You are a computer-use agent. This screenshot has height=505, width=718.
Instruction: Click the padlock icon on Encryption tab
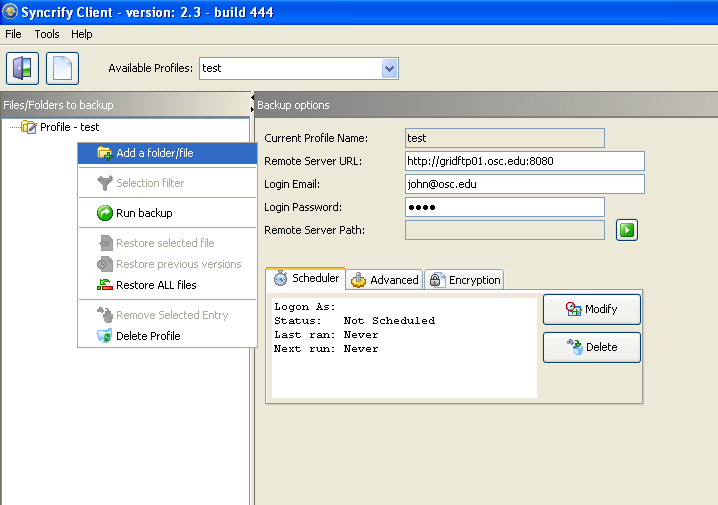click(x=435, y=280)
